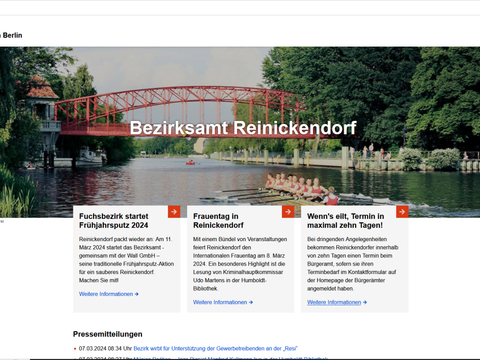
Task: Click the 'Bezirksamt Reinickendorf' banner title
Action: point(243,128)
